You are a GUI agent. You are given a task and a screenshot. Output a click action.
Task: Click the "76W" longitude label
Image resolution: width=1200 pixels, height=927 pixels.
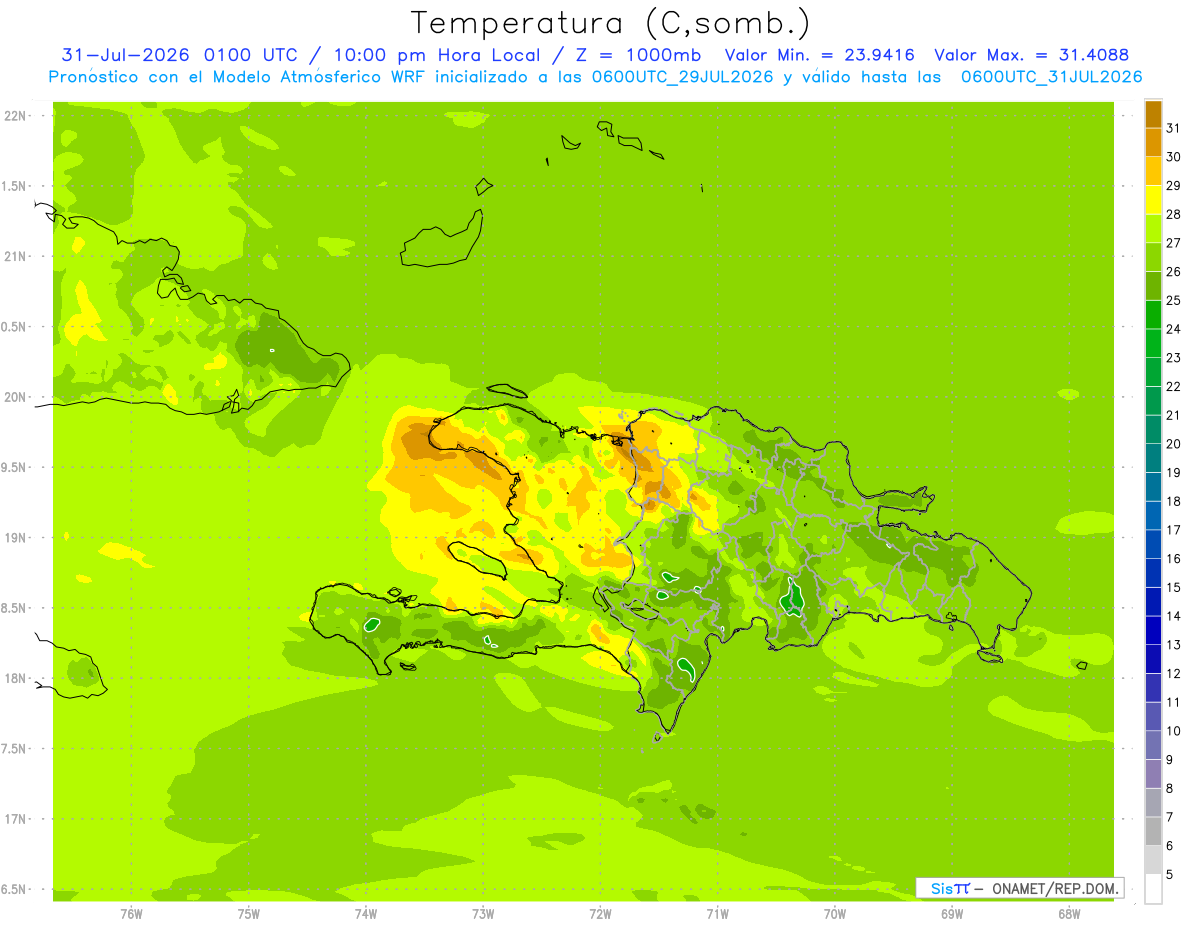coord(131,913)
